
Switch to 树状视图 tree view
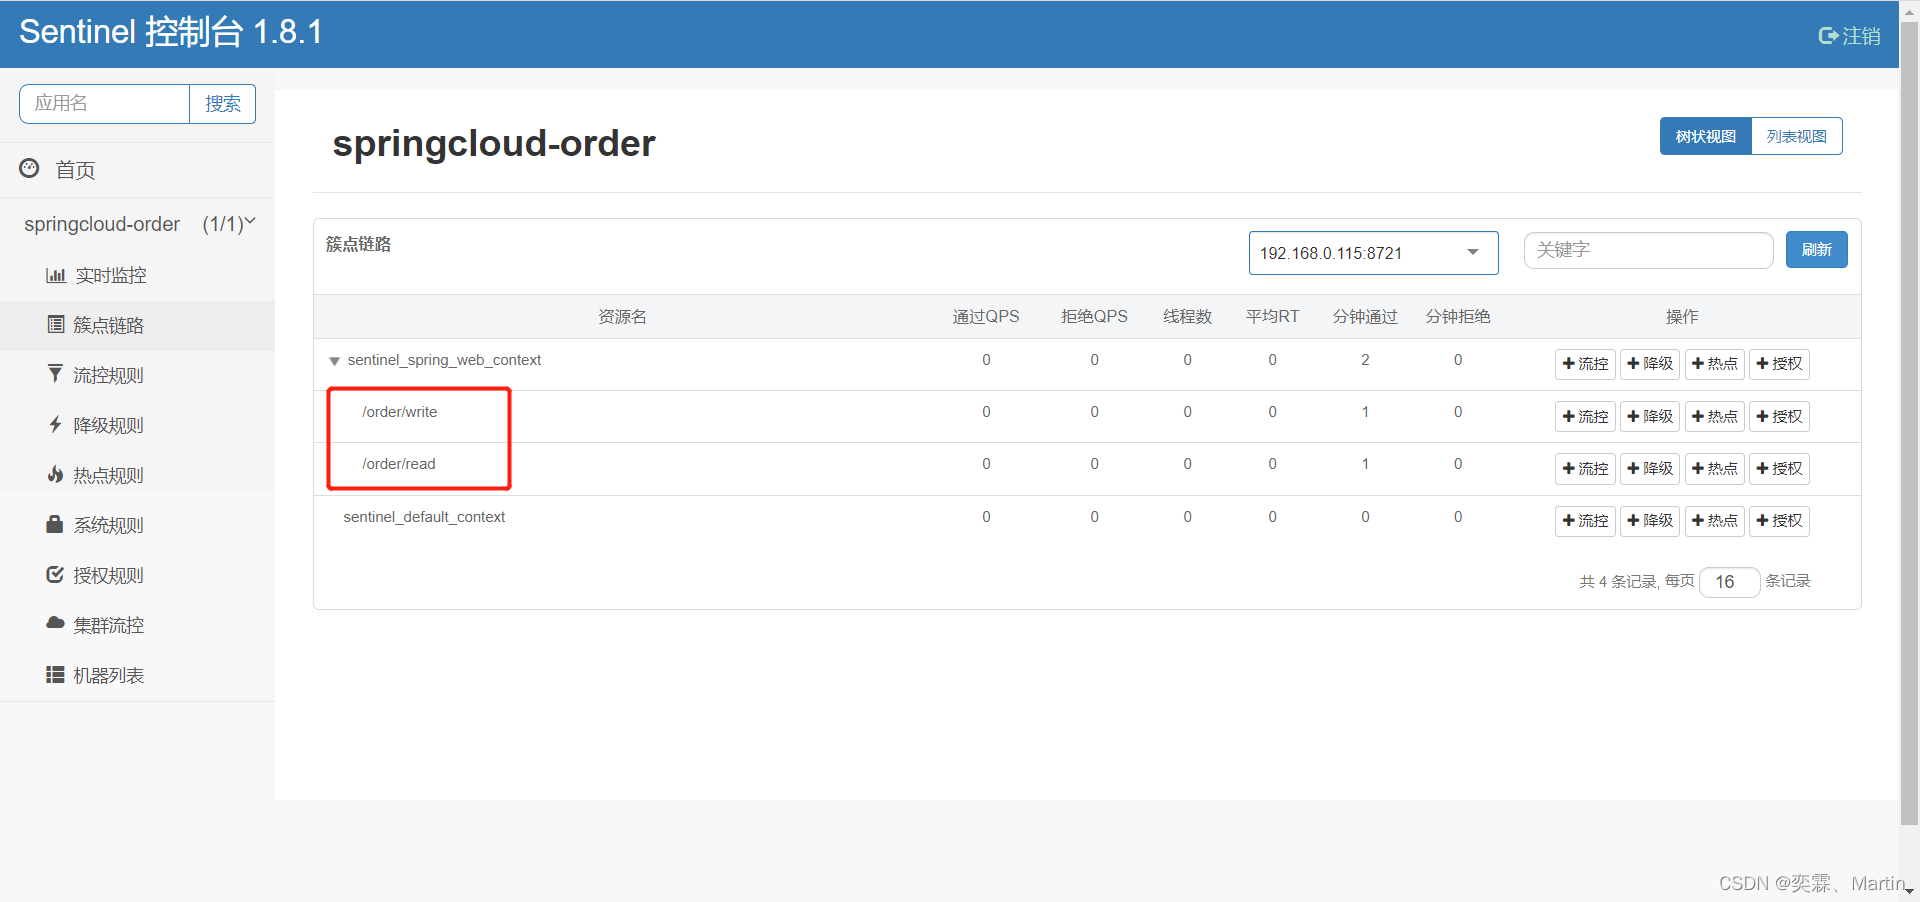[x=1705, y=137]
